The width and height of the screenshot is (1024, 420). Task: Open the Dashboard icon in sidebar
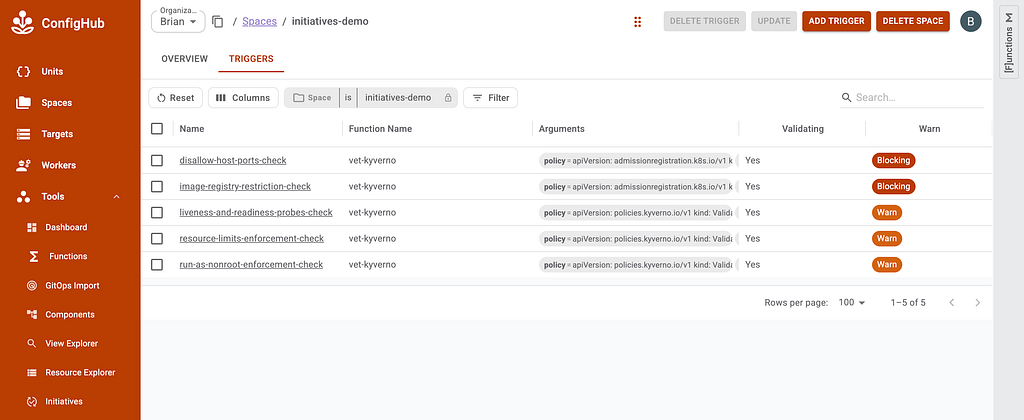pos(31,227)
